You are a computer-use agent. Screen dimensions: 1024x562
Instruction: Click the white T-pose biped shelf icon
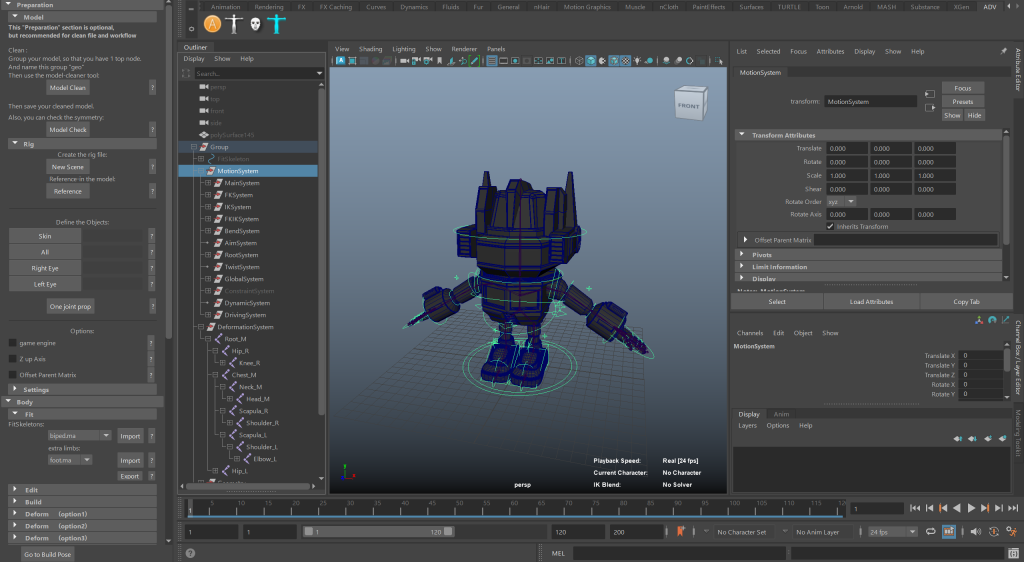(234, 24)
